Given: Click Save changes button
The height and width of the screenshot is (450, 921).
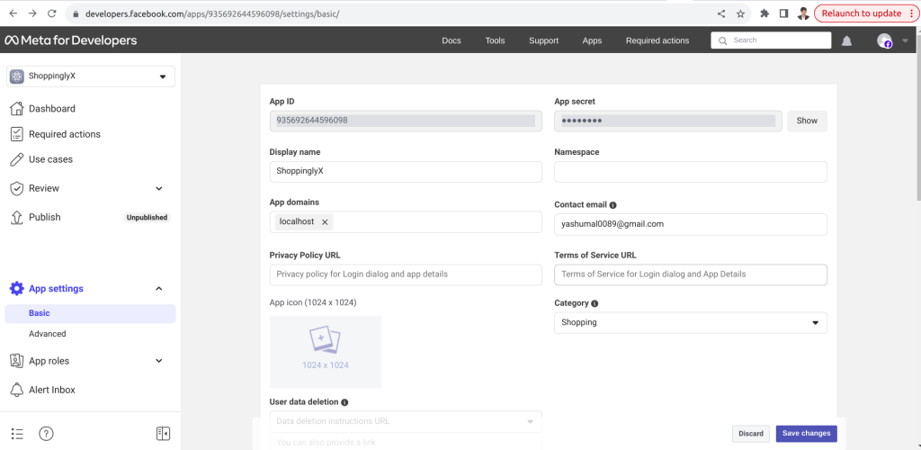Looking at the screenshot, I should 806,434.
